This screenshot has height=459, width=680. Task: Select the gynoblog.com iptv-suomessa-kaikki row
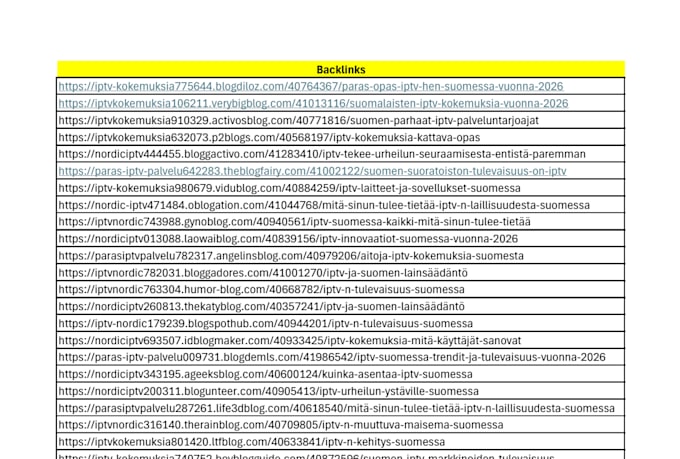pyautogui.click(x=340, y=222)
